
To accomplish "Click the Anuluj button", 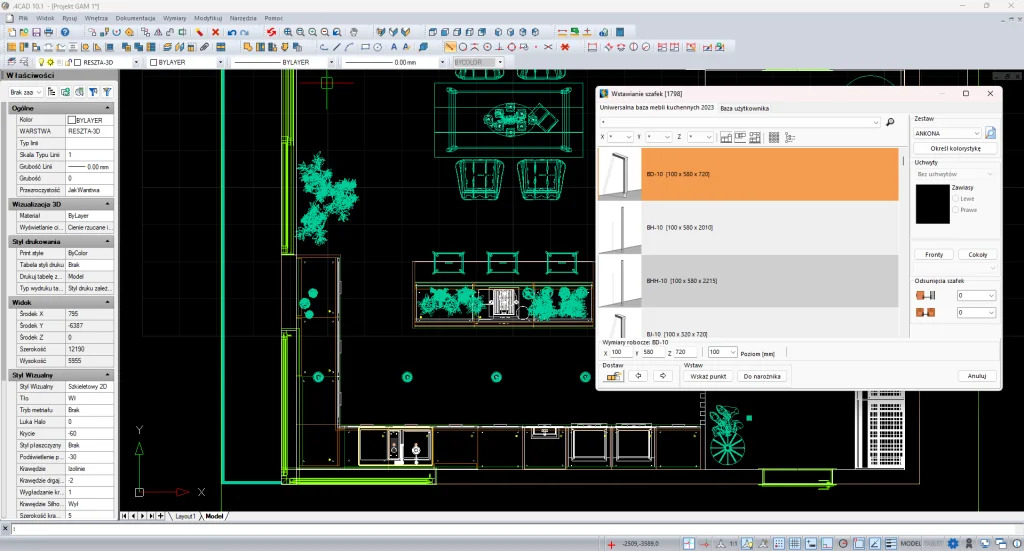I will coord(977,376).
